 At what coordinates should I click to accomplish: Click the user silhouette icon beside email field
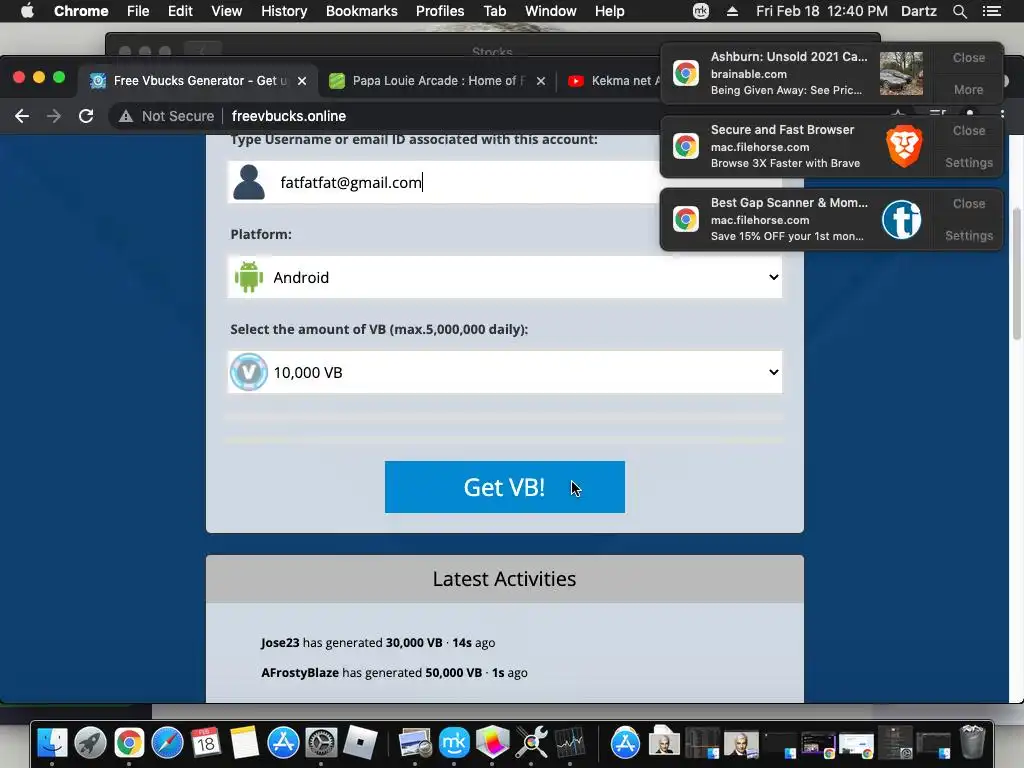click(249, 182)
